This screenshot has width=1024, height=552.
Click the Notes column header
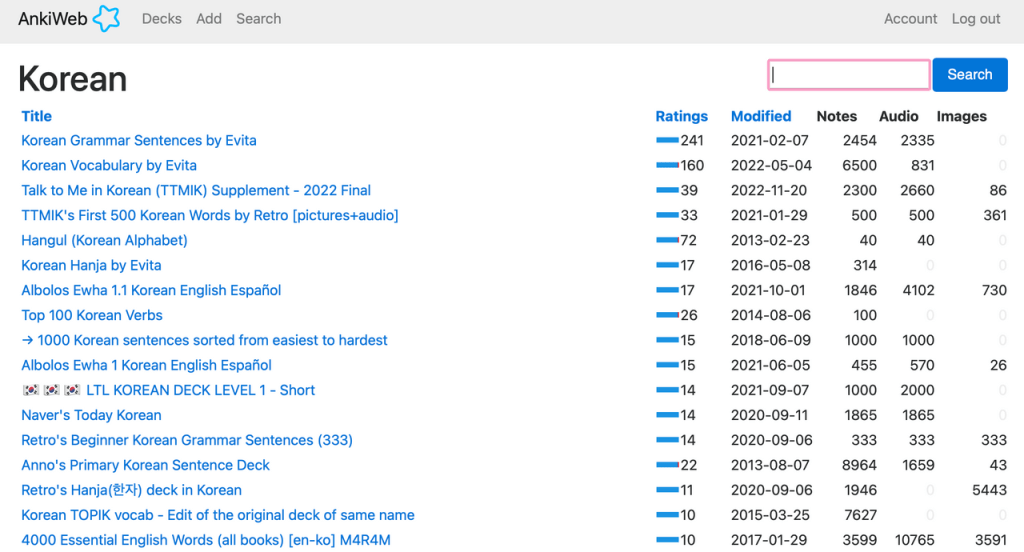[837, 116]
